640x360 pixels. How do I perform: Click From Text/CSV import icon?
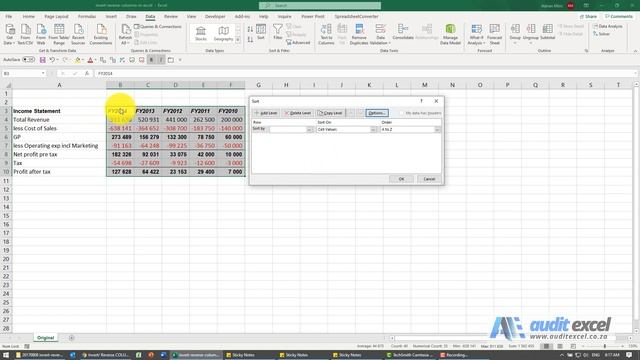point(25,34)
